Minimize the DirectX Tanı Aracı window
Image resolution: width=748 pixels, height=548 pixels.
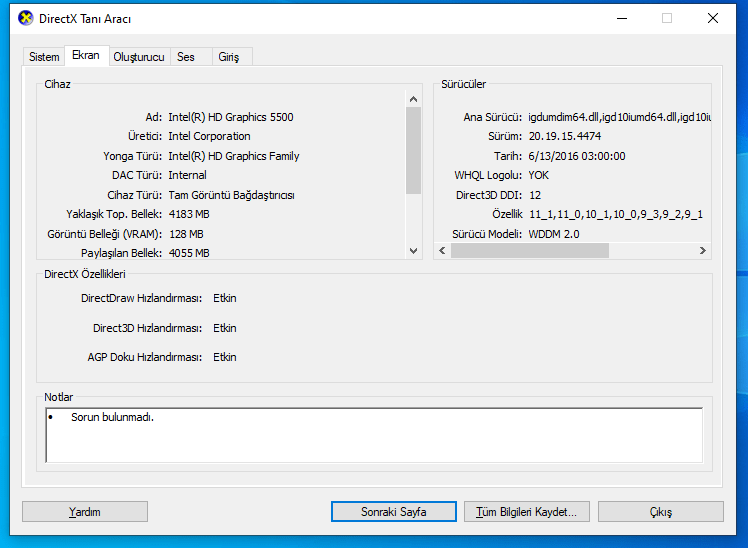(622, 18)
